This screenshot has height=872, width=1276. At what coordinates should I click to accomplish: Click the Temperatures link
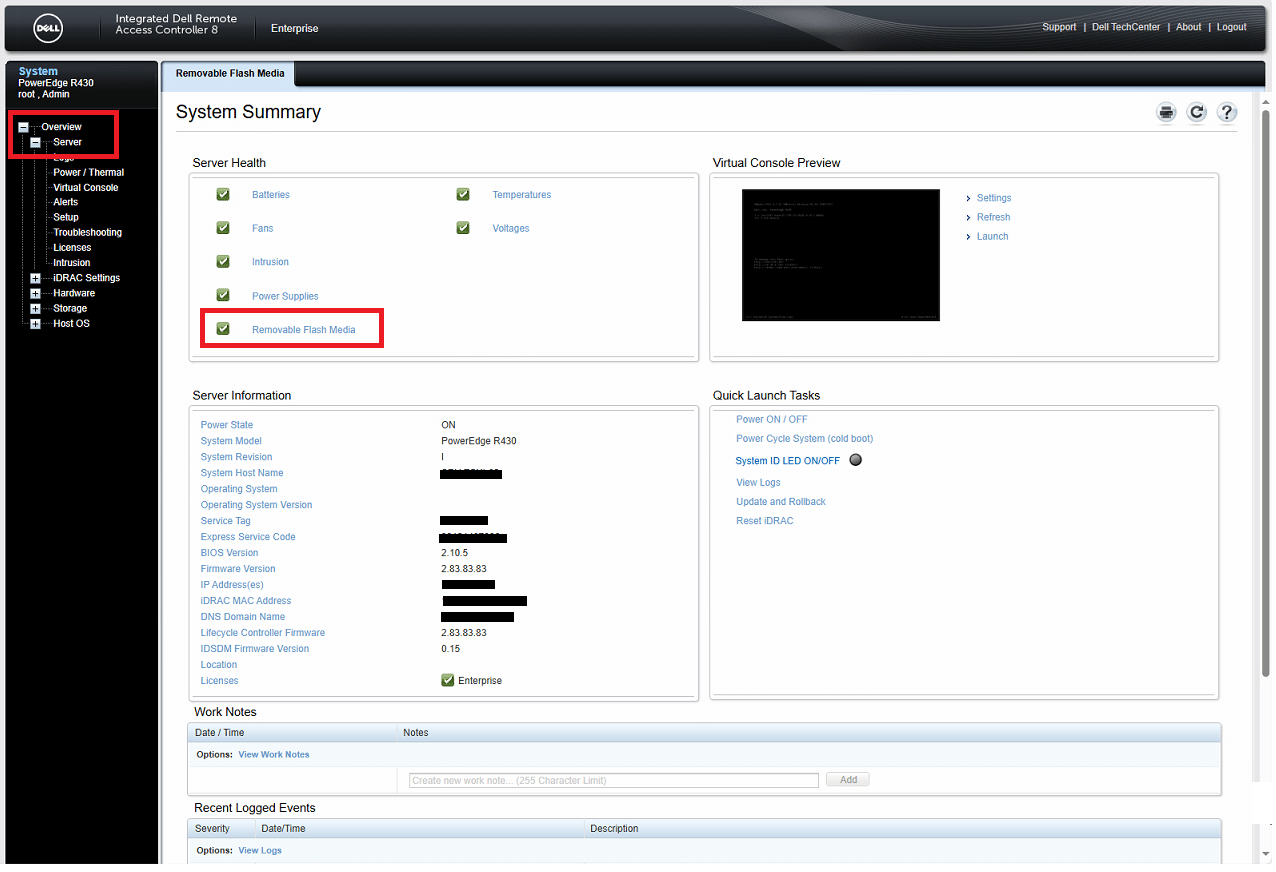(521, 195)
